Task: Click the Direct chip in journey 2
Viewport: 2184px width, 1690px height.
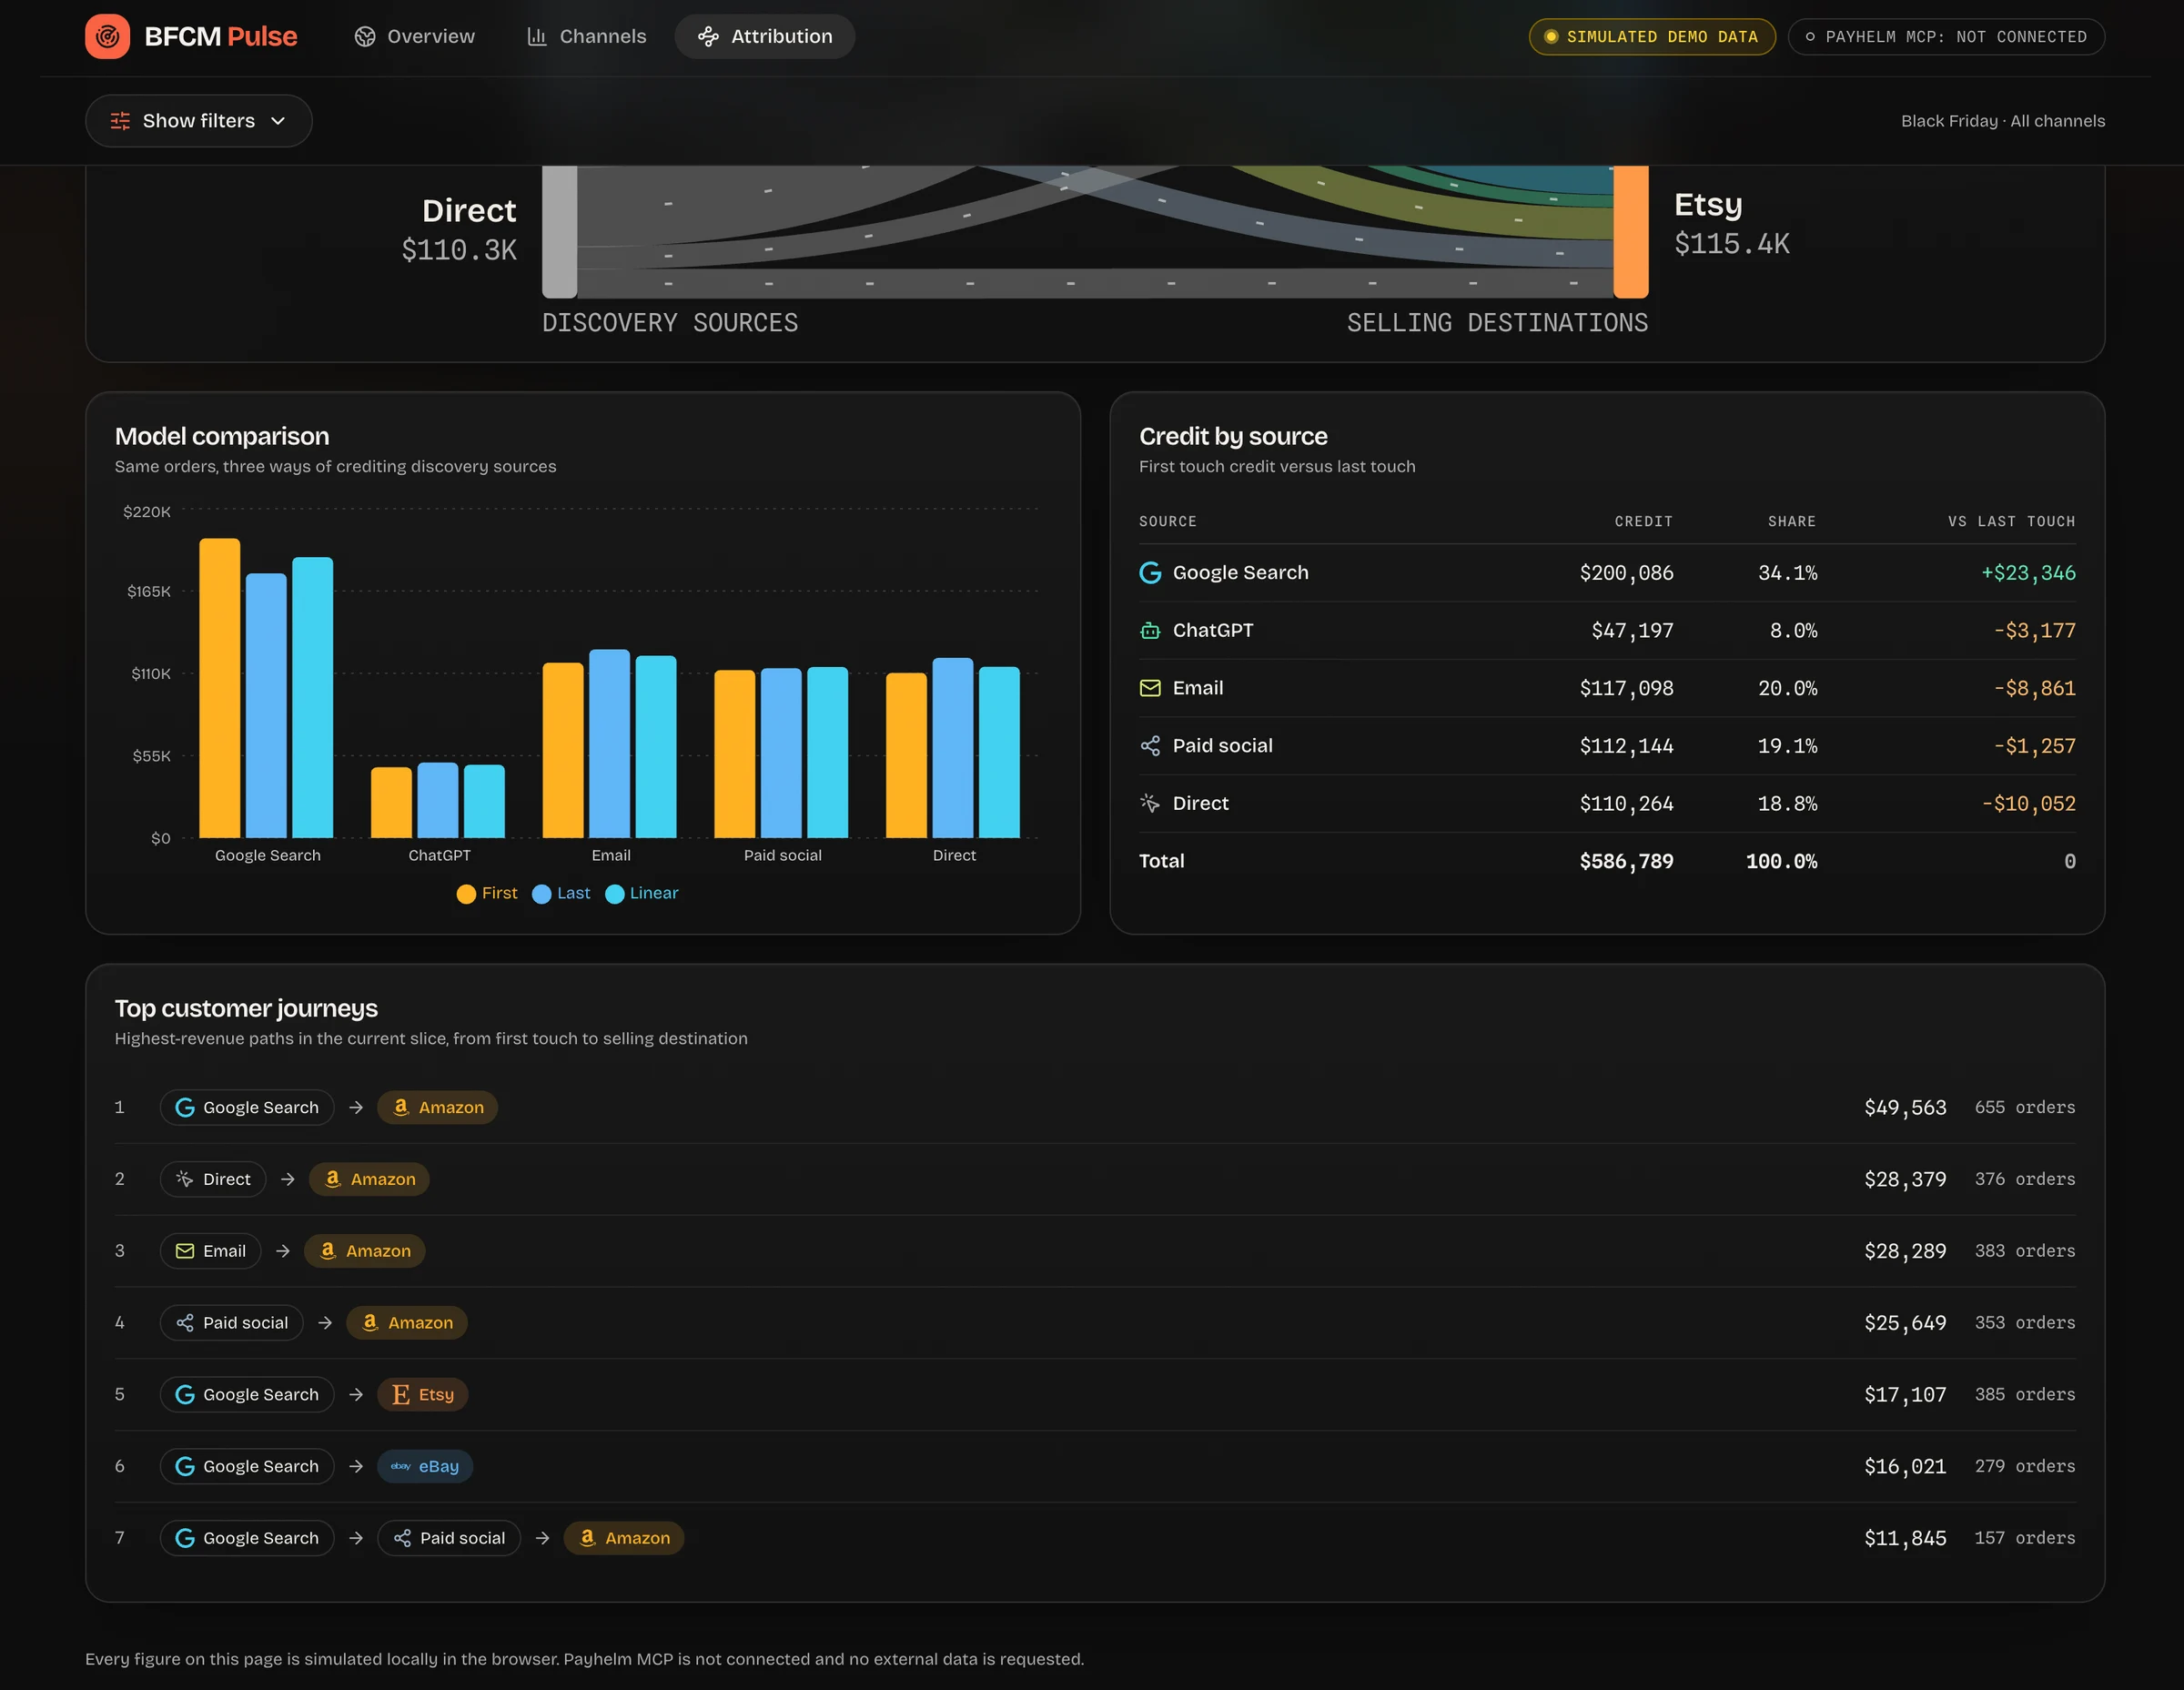Action: click(213, 1180)
